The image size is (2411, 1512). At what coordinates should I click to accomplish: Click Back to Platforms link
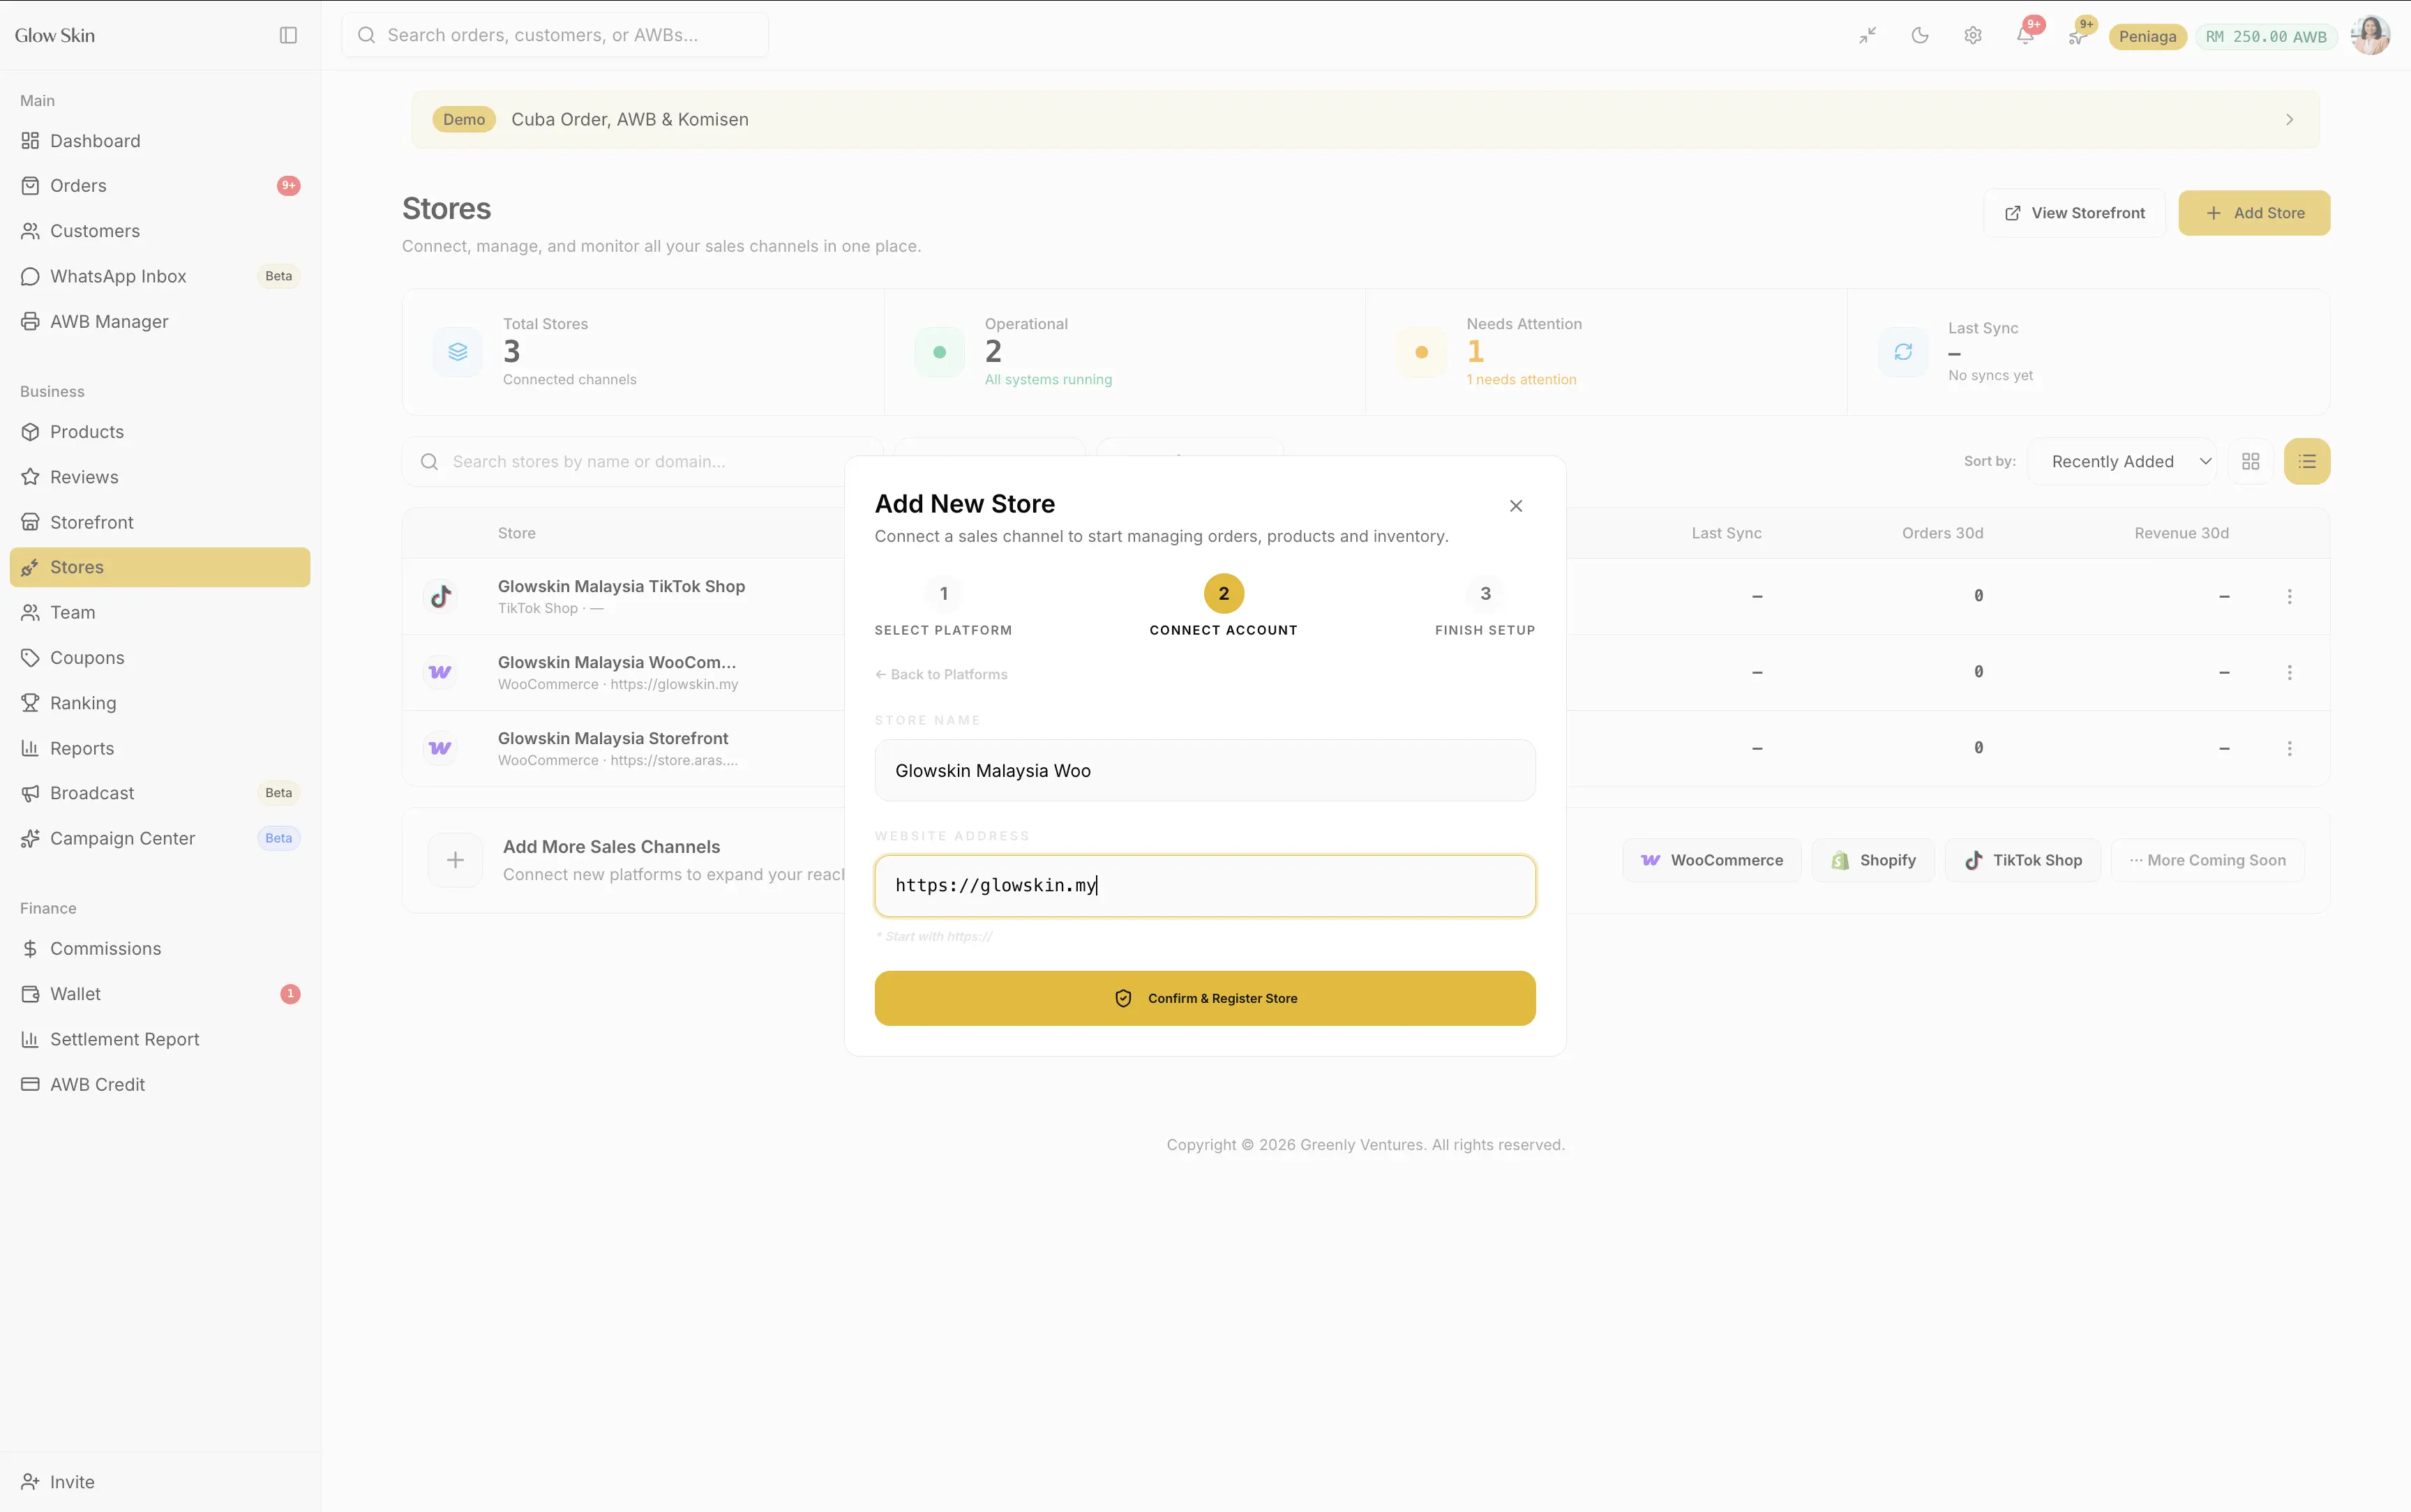941,675
